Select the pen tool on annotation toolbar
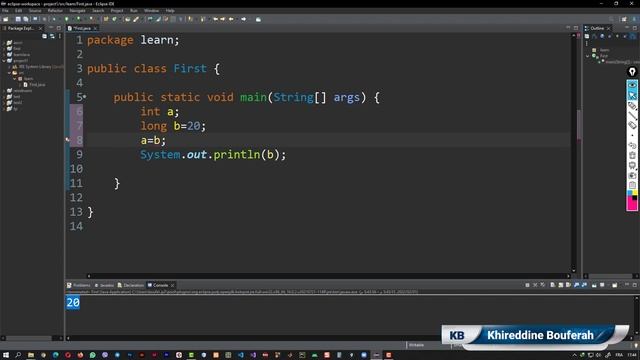 [632, 106]
